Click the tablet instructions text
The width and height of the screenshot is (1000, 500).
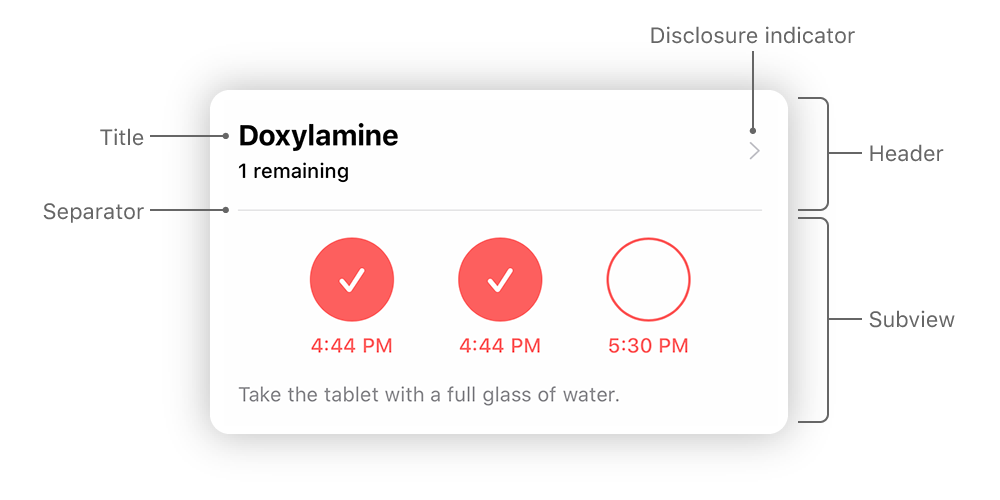click(x=429, y=395)
